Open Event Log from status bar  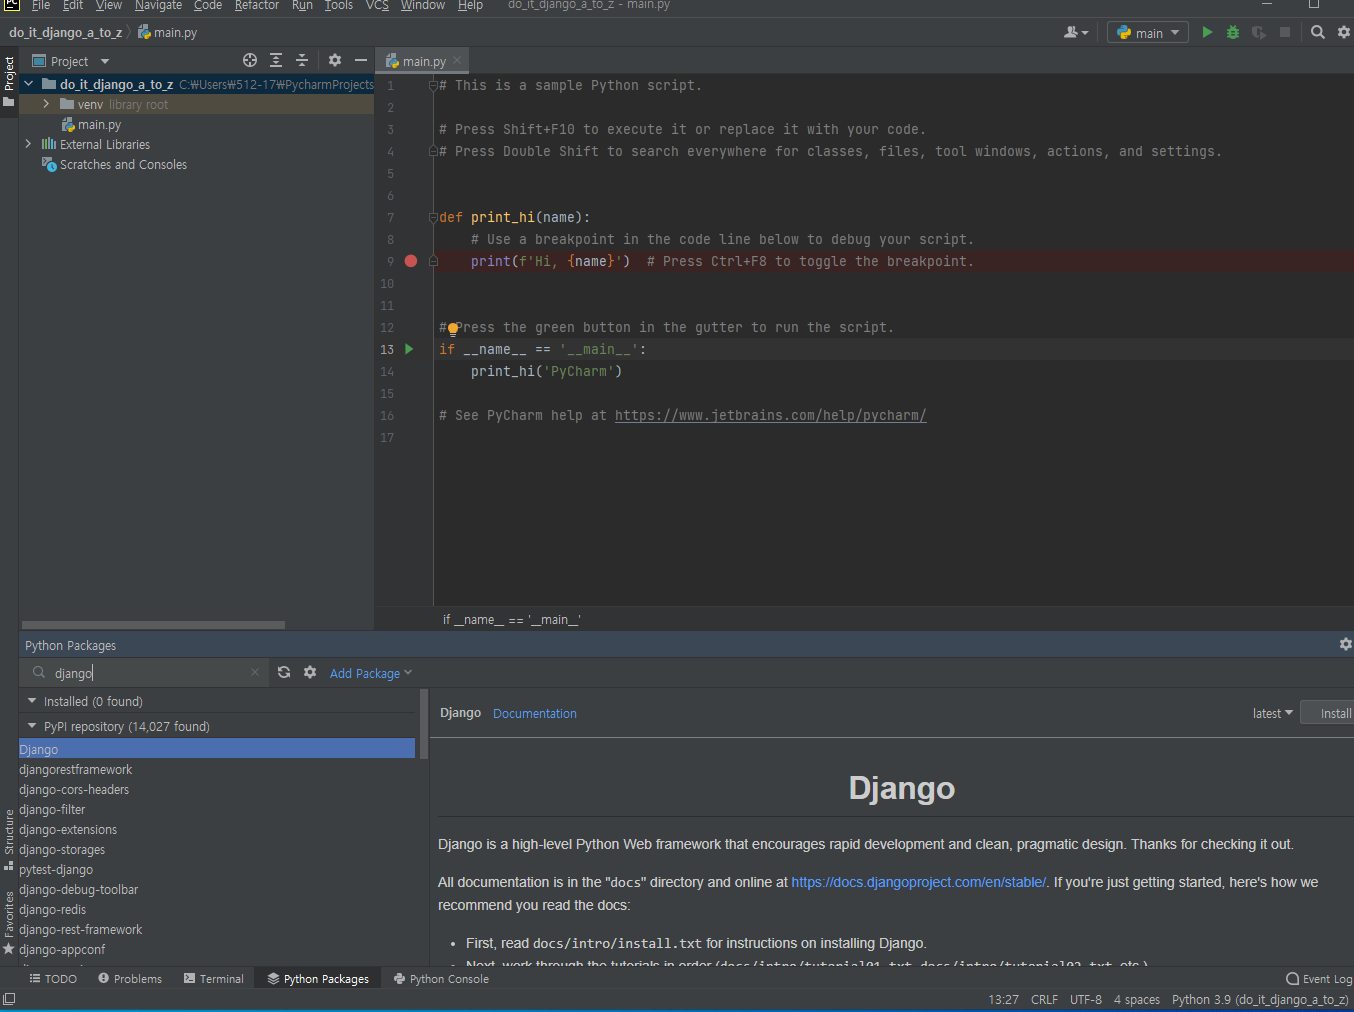(1319, 979)
